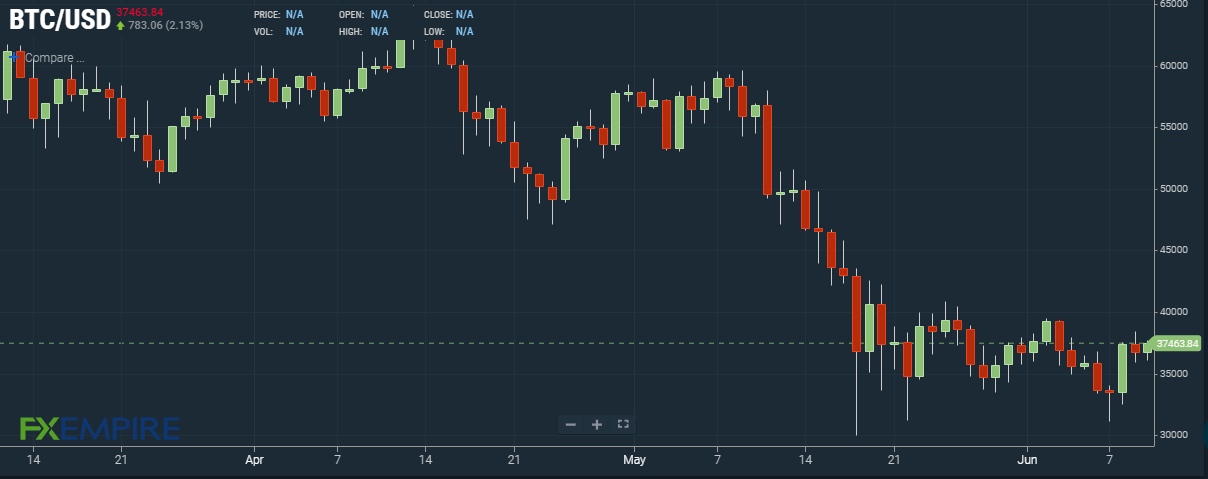Click the LOW: N/A readout
Viewport: 1208px width, 479px height.
tap(449, 32)
